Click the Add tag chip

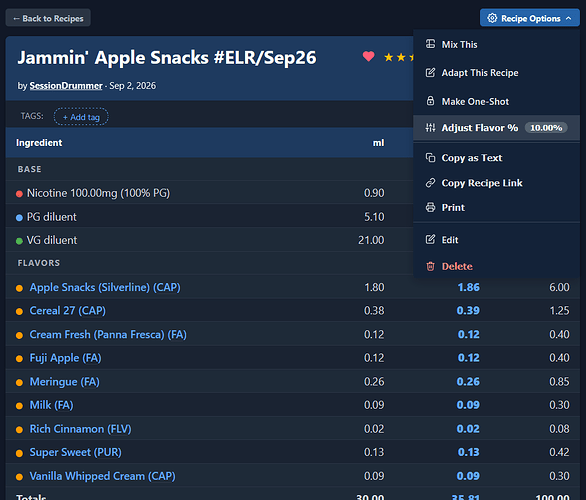pyautogui.click(x=81, y=117)
